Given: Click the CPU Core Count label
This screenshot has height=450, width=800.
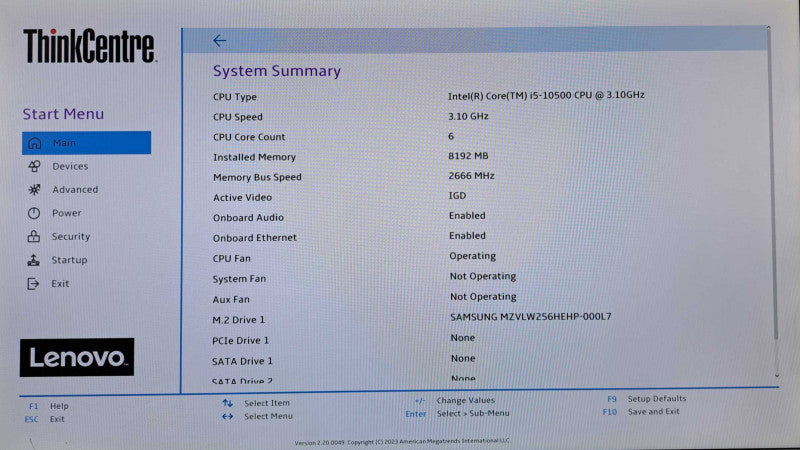Looking at the screenshot, I should (249, 137).
